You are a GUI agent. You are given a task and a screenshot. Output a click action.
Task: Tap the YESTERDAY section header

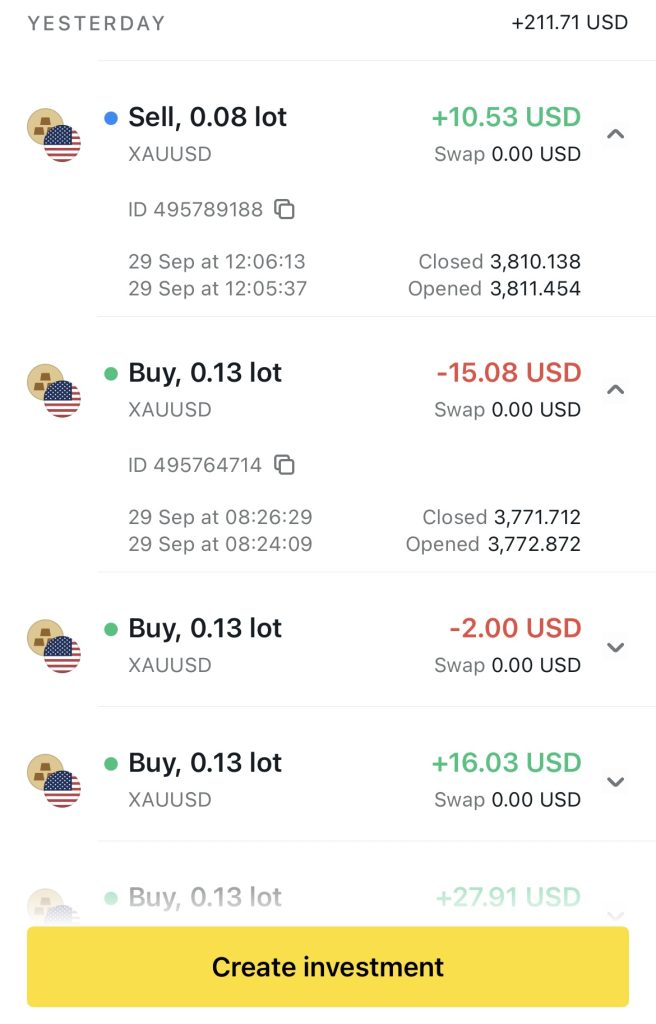coord(96,23)
